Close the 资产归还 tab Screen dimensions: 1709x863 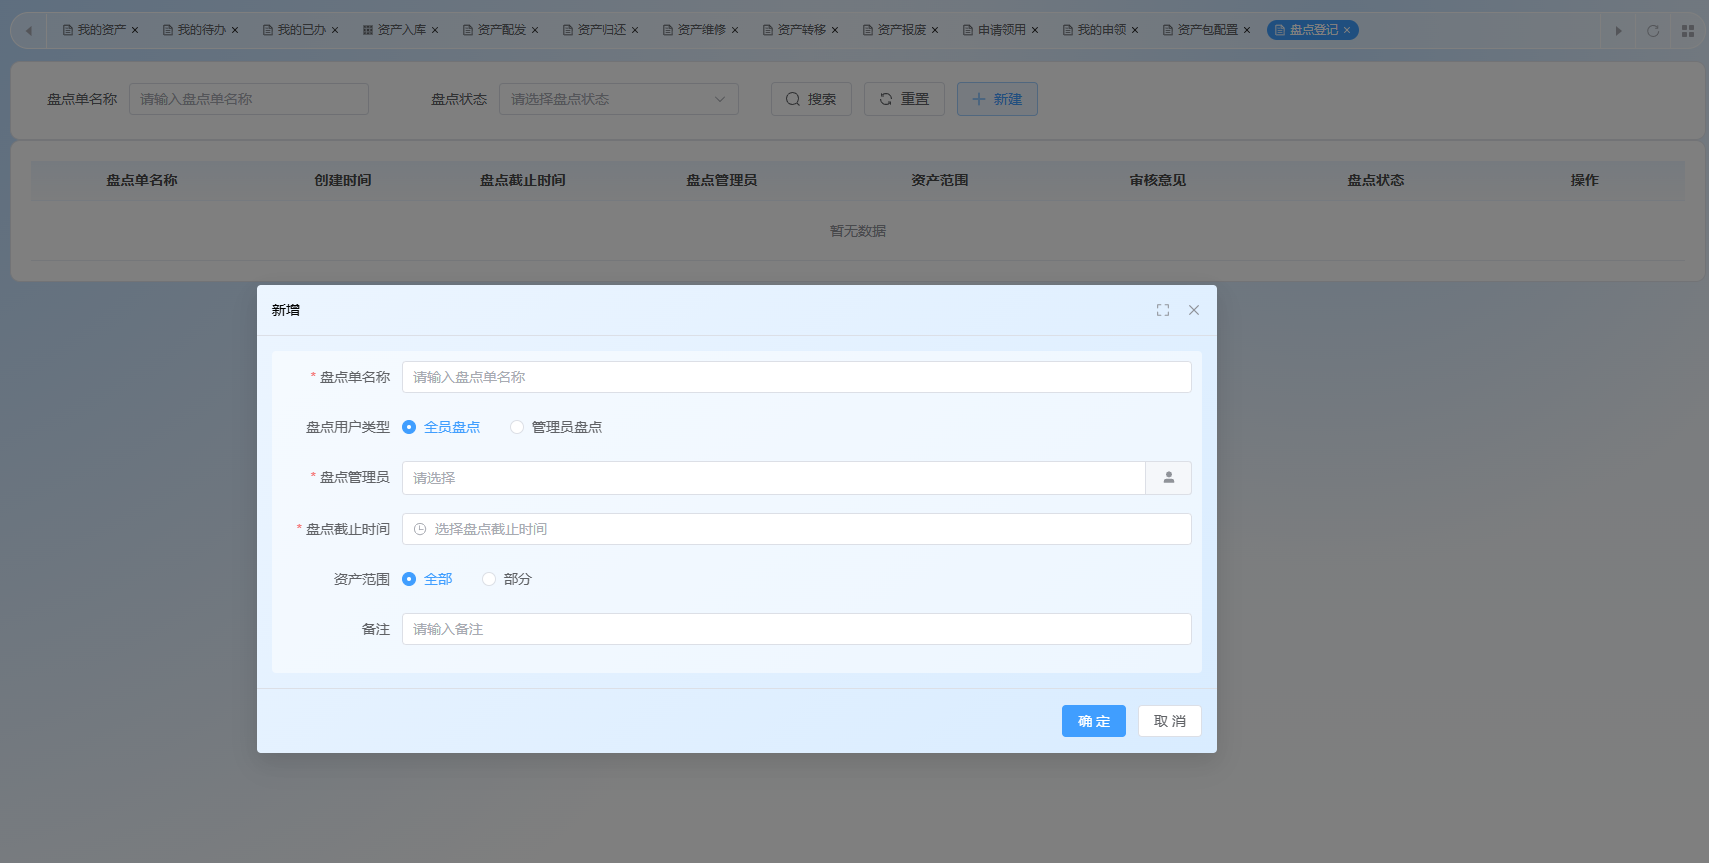635,30
